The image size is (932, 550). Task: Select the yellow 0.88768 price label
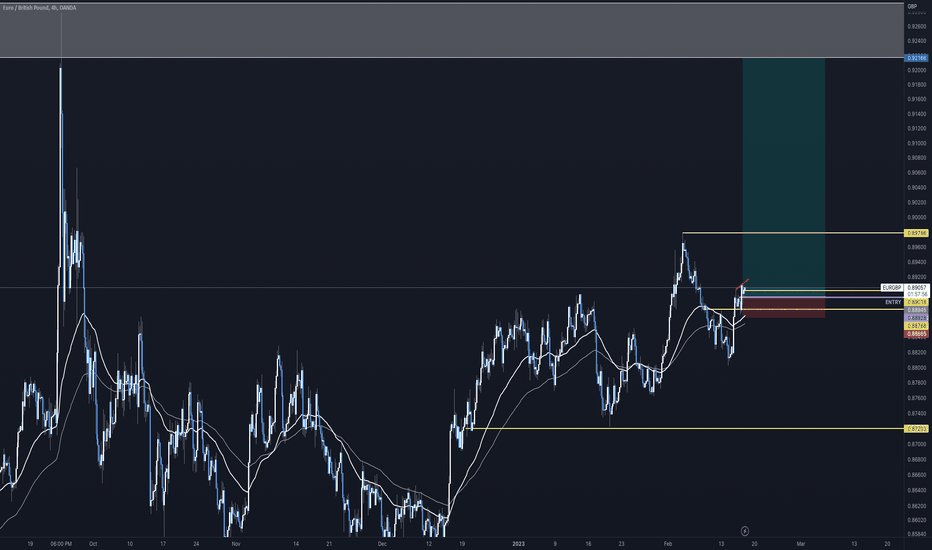(916, 326)
